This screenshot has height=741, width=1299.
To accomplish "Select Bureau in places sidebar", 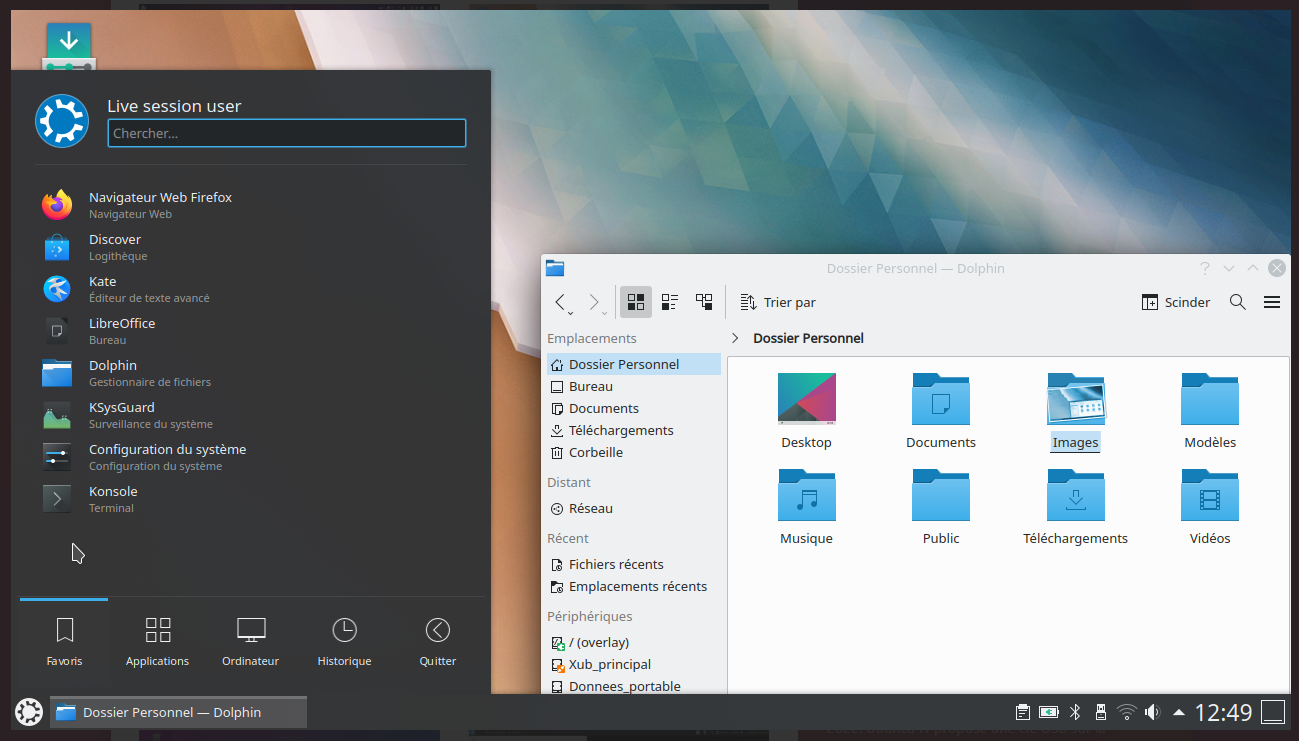I will 634,386.
